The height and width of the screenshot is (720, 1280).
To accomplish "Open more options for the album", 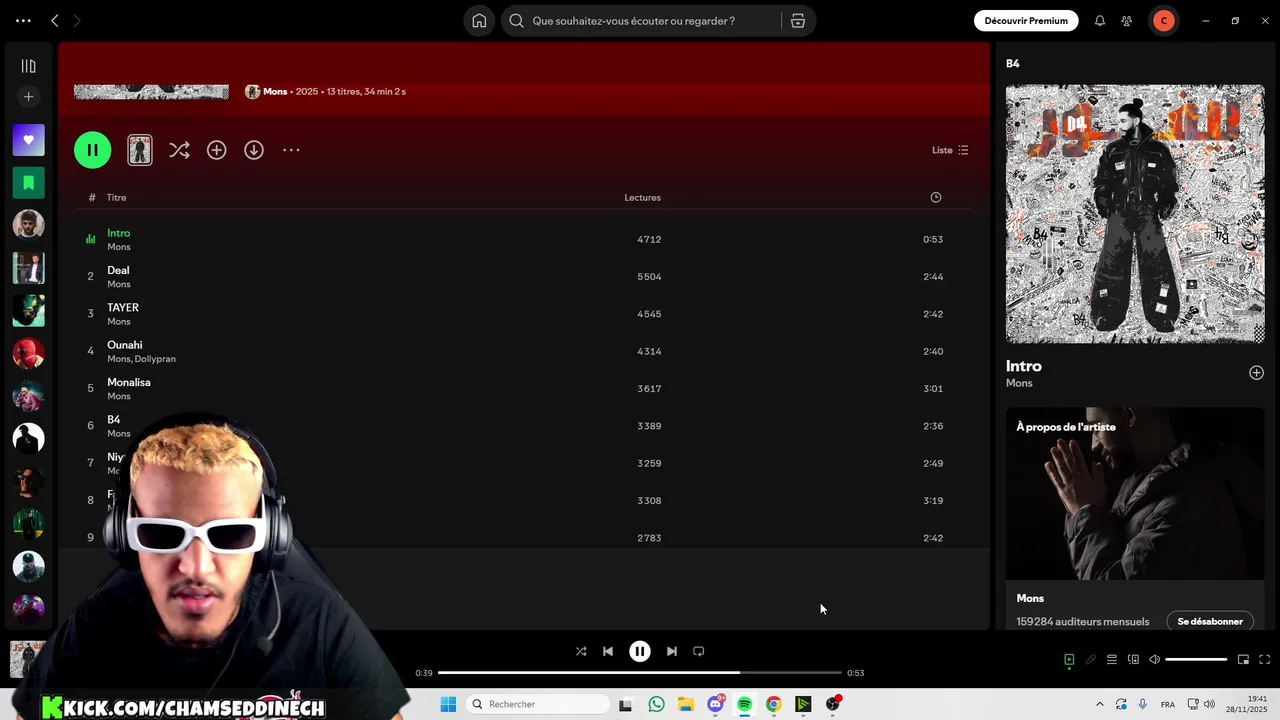I will point(291,150).
